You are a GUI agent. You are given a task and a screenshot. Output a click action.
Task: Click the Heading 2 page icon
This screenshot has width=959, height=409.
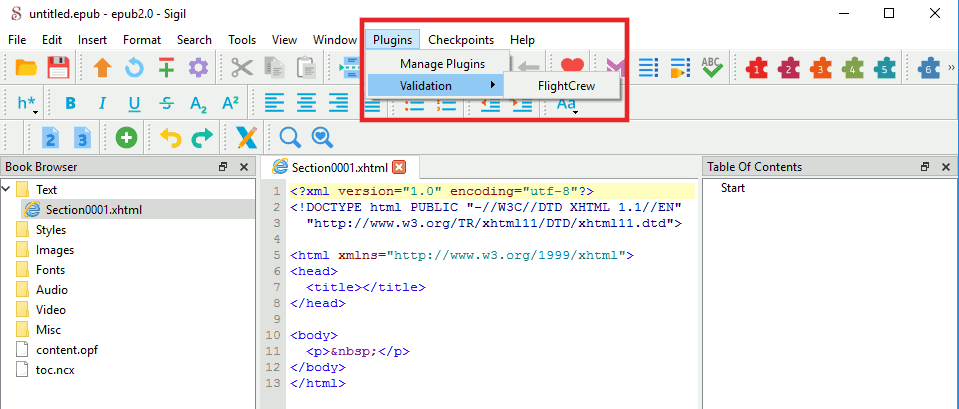pyautogui.click(x=51, y=138)
